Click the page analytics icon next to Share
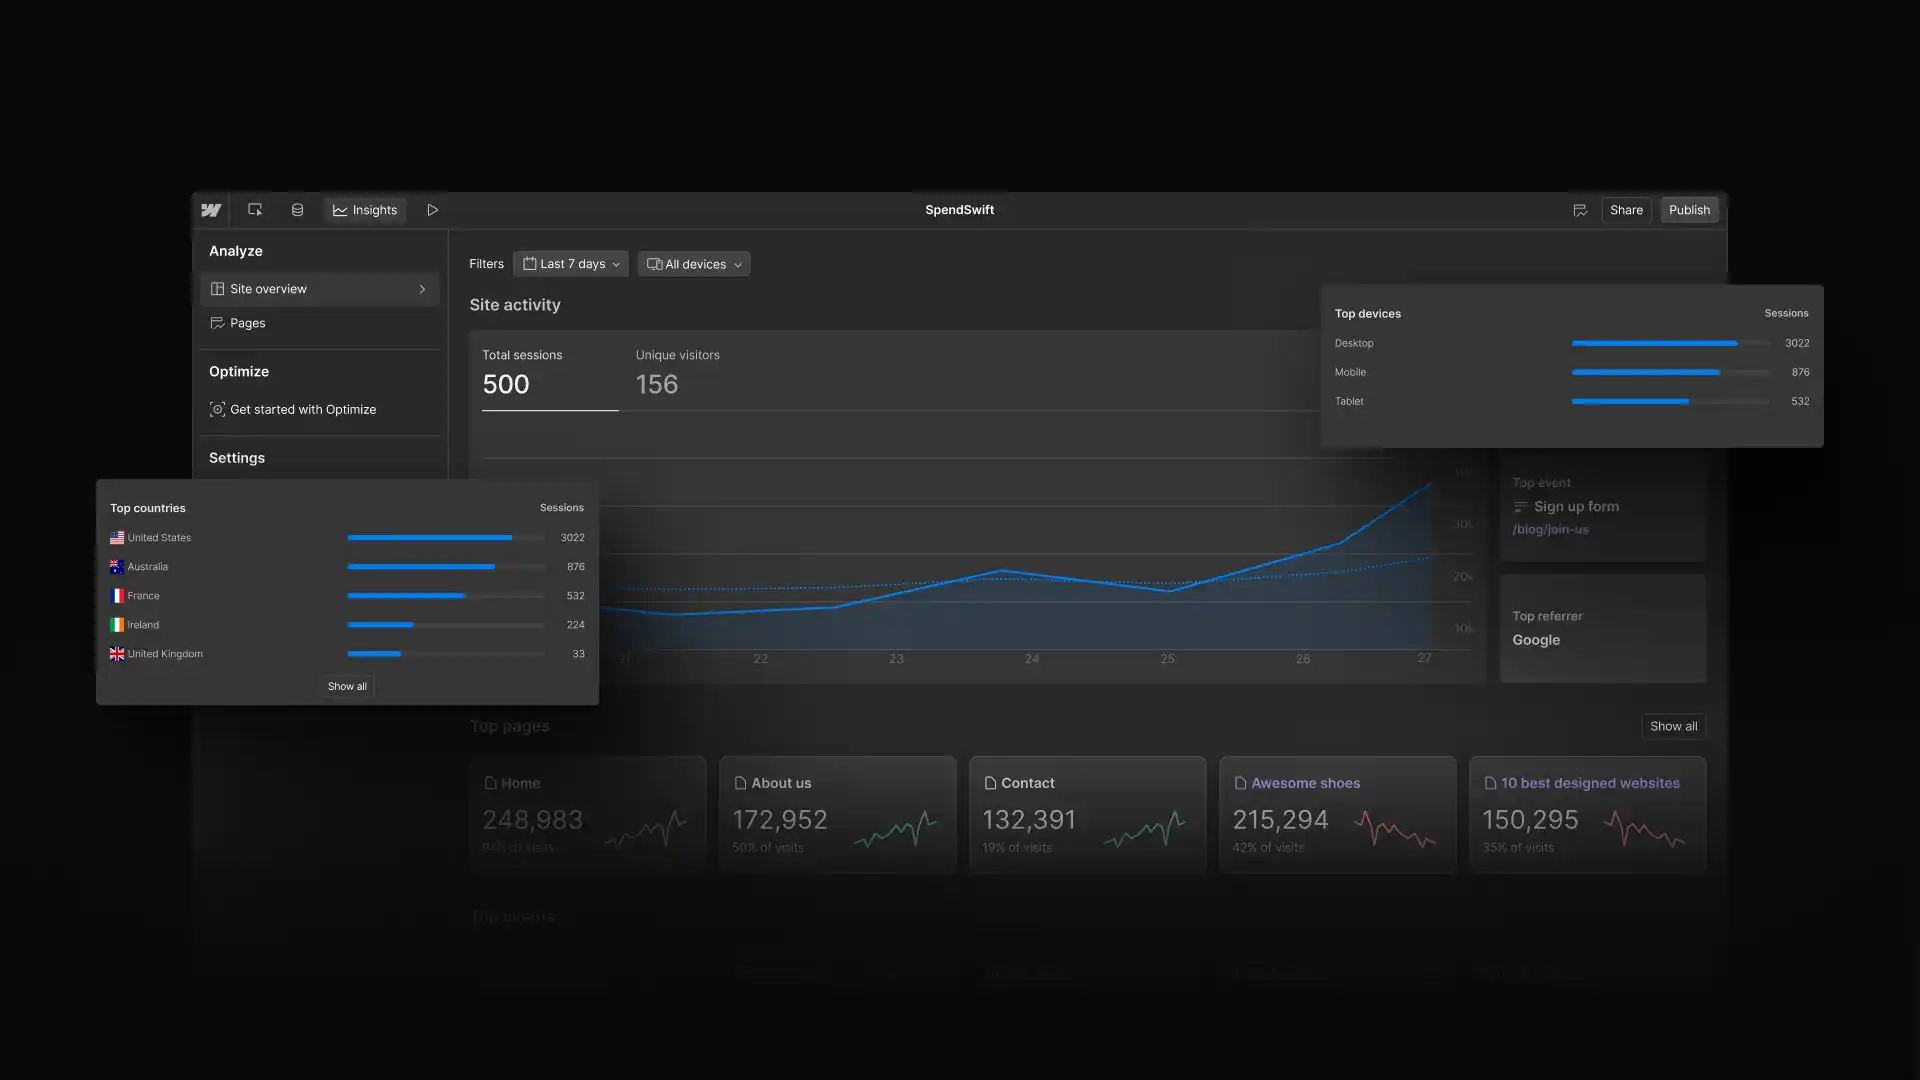 click(1580, 210)
